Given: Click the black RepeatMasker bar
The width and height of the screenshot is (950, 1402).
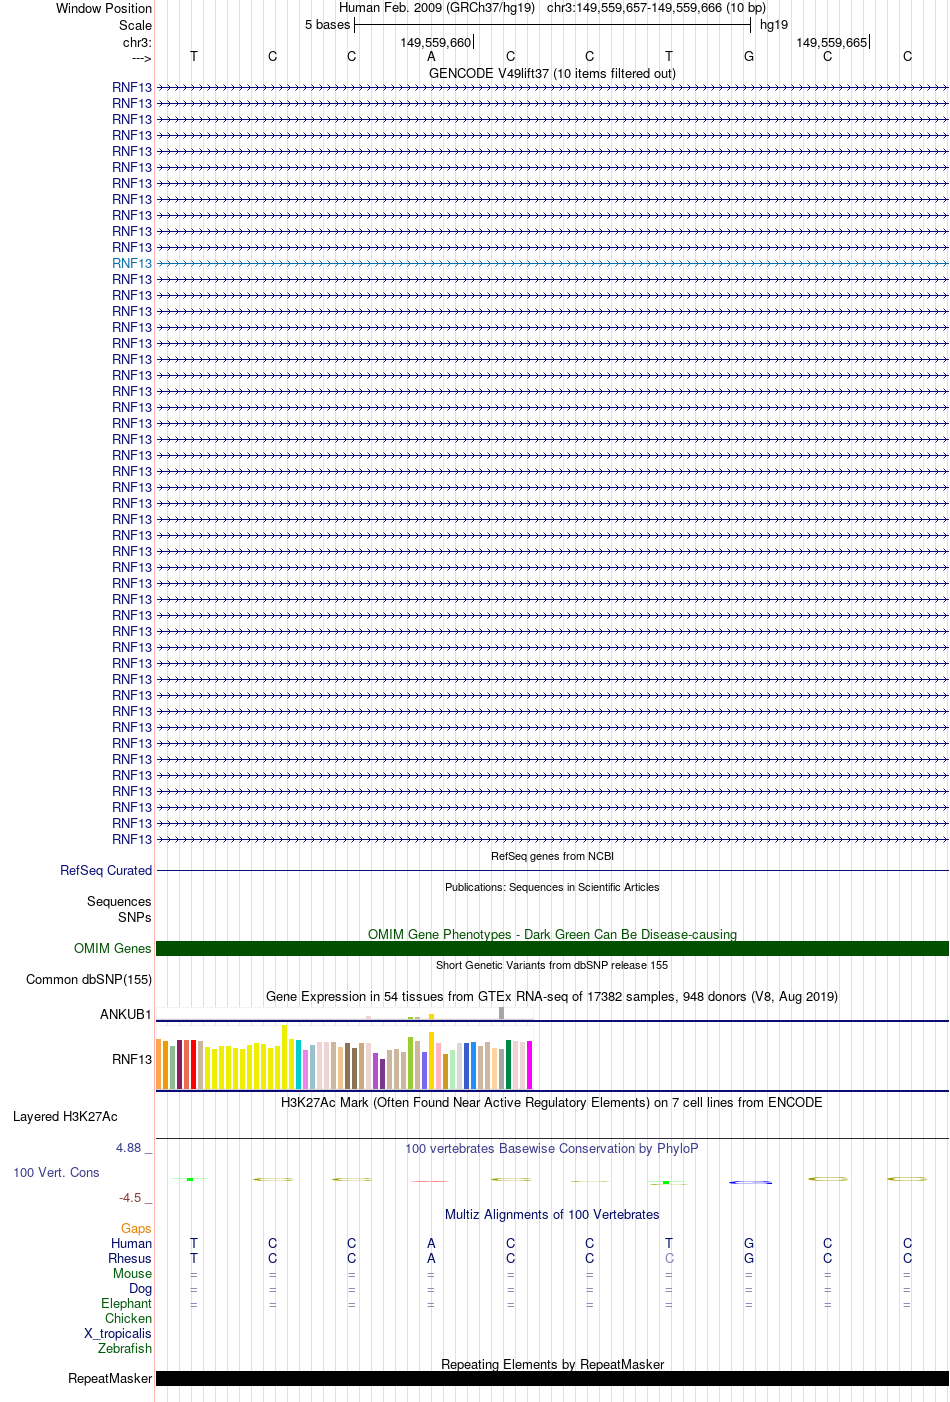Looking at the screenshot, I should point(552,1378).
